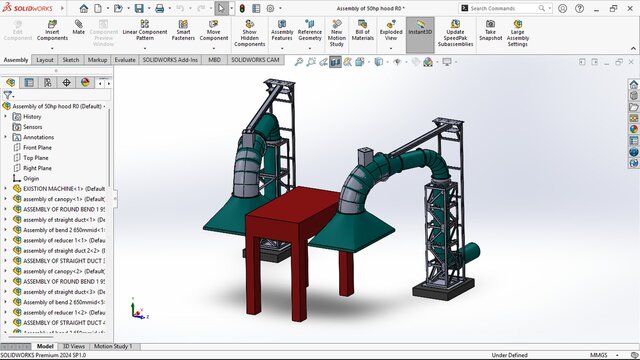Expand assembly of reducer 1<1> node
The width and height of the screenshot is (640, 360).
[5, 240]
